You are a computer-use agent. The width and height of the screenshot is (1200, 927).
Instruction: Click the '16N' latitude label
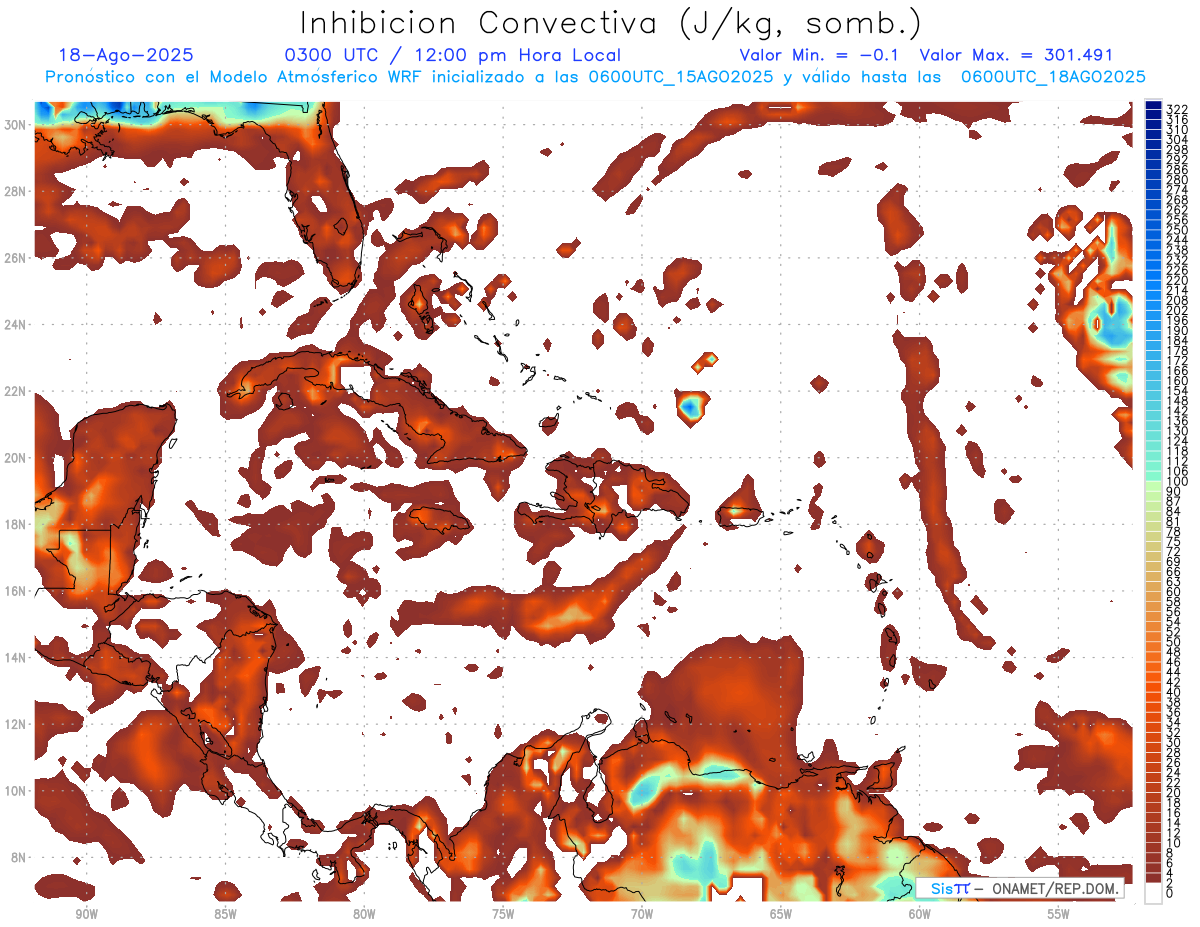16,591
